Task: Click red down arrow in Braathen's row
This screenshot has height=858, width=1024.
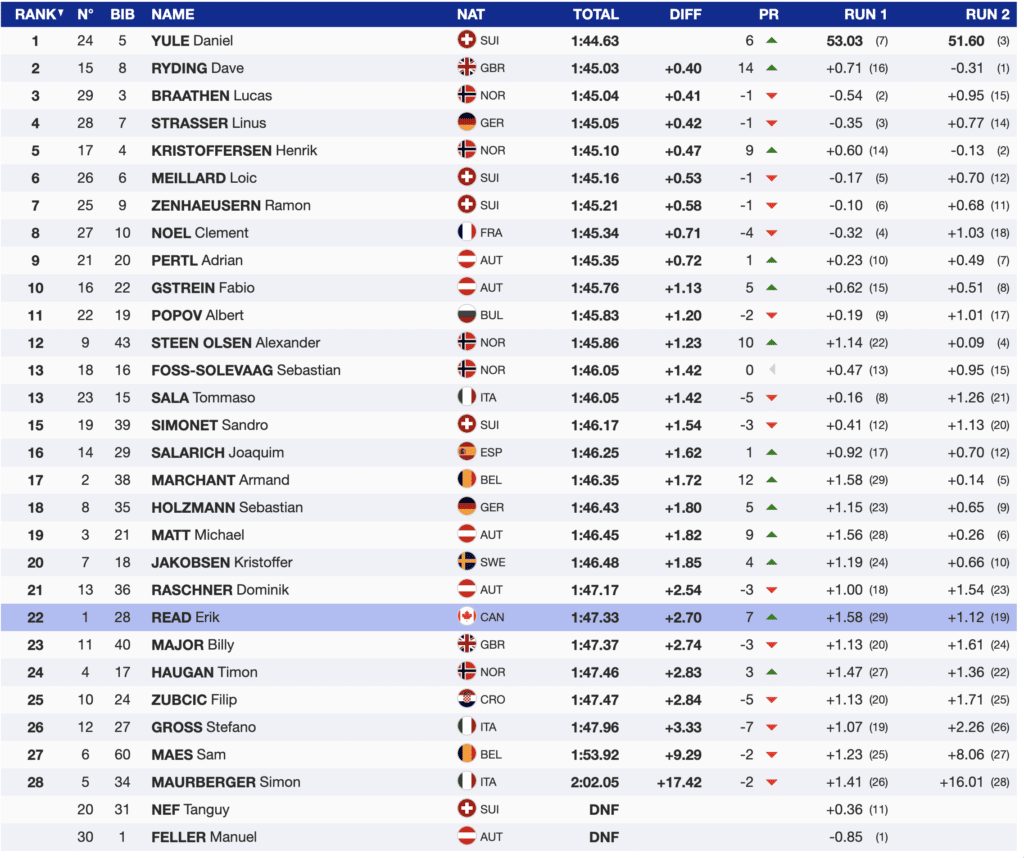Action: tap(771, 96)
